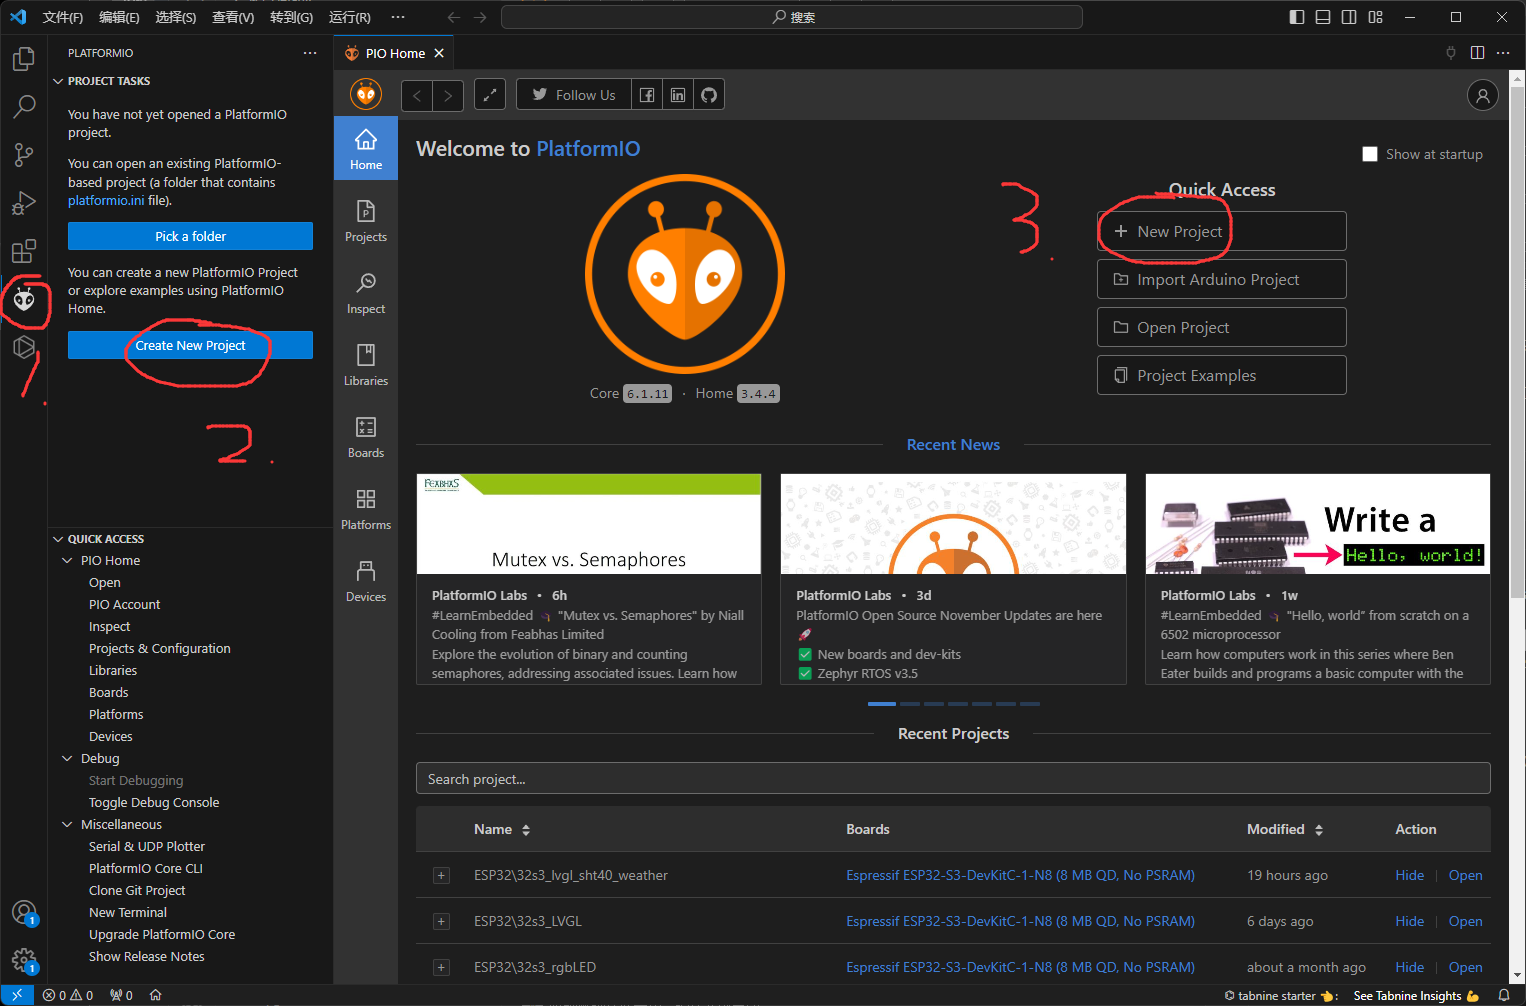Sort recent projects by Modified column
The image size is (1526, 1006).
(1285, 829)
